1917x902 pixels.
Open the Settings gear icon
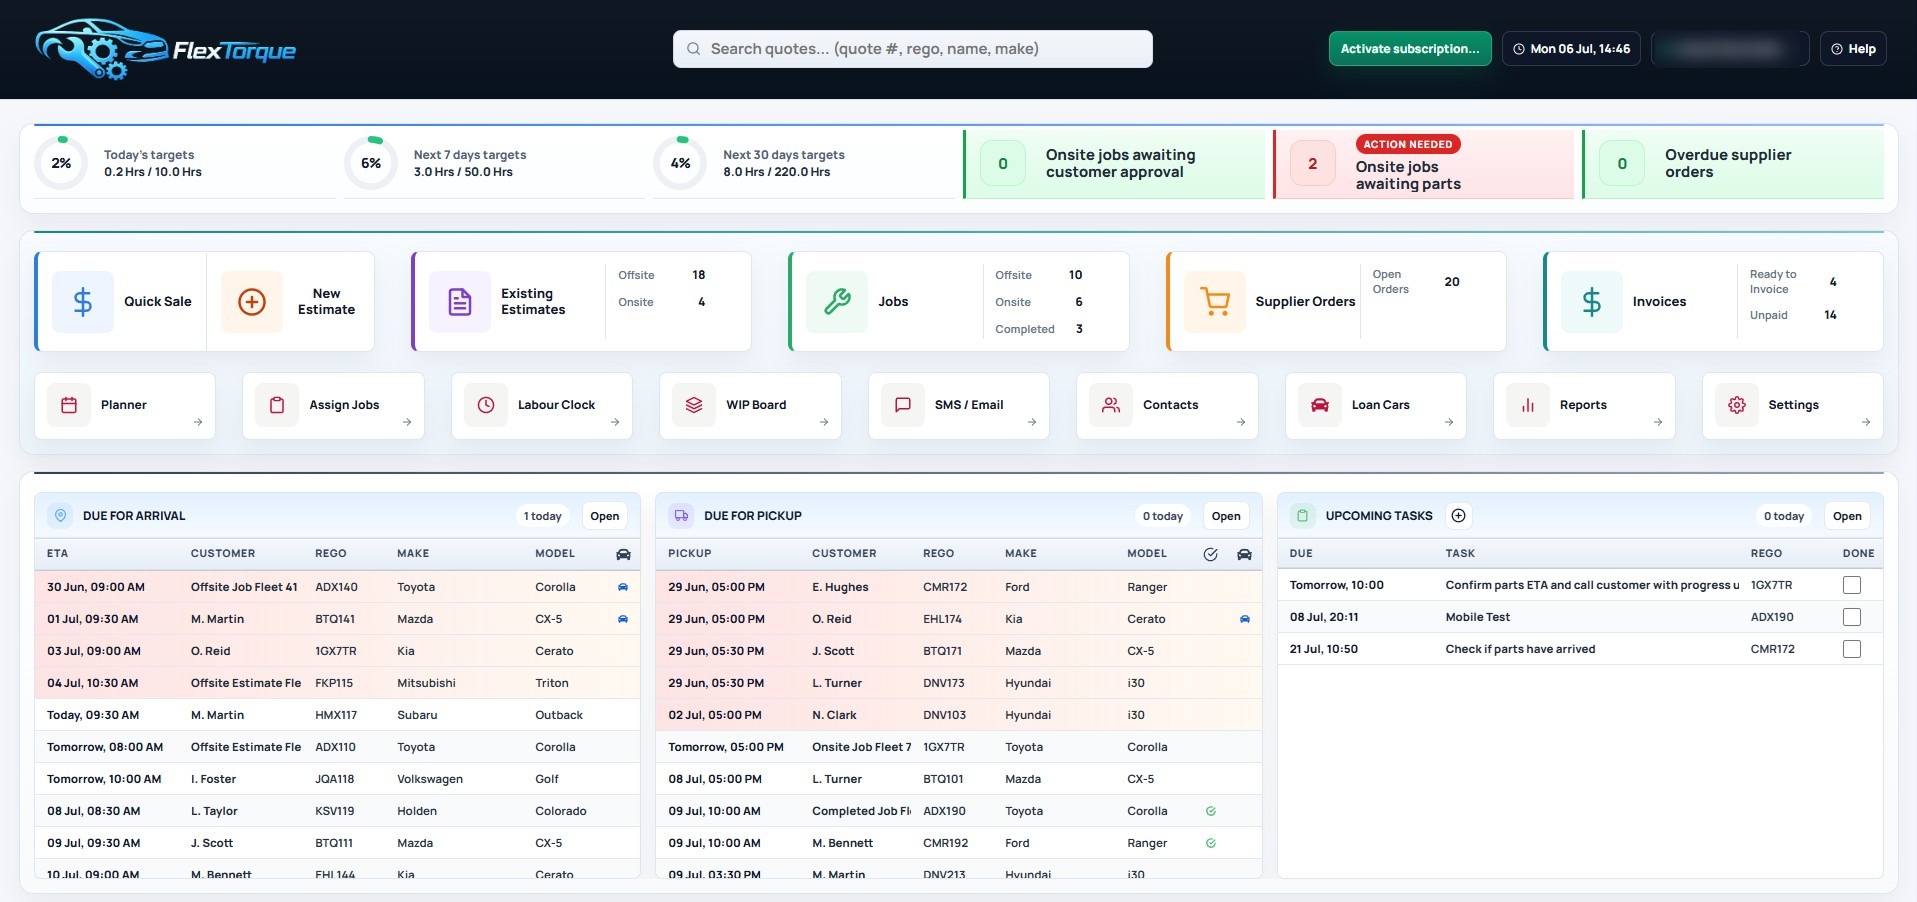click(1737, 405)
